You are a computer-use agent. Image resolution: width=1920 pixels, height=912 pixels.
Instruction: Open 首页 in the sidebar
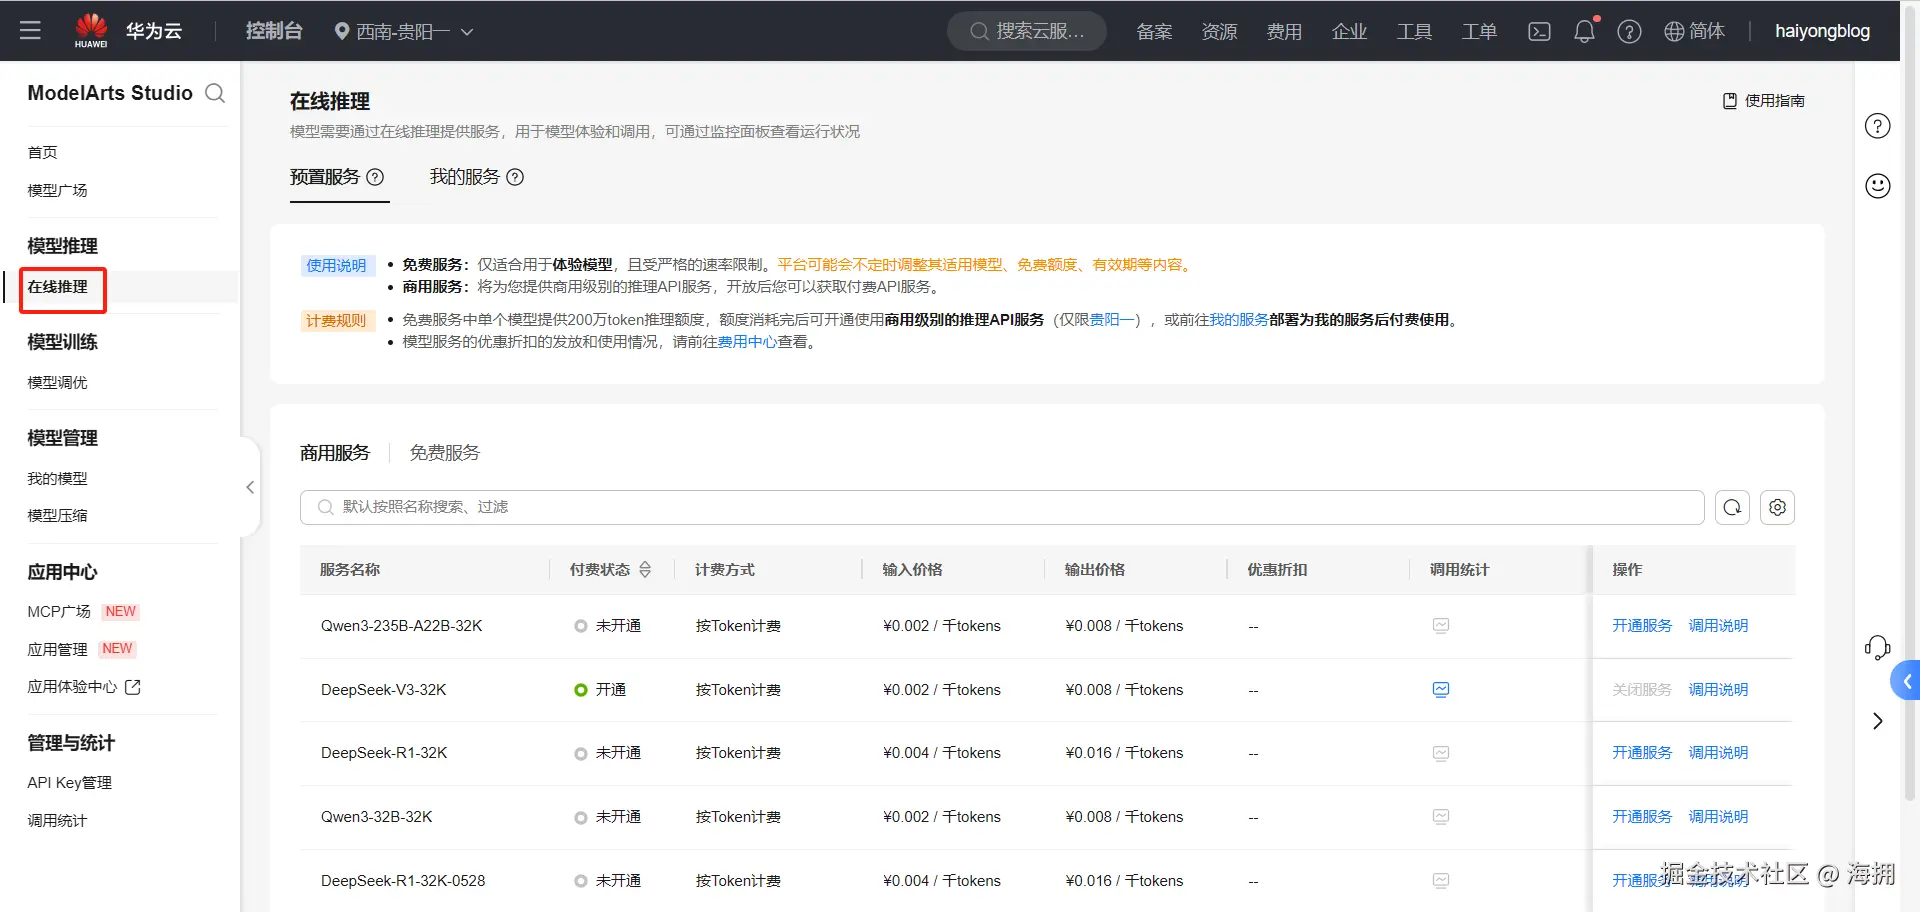pyautogui.click(x=43, y=152)
